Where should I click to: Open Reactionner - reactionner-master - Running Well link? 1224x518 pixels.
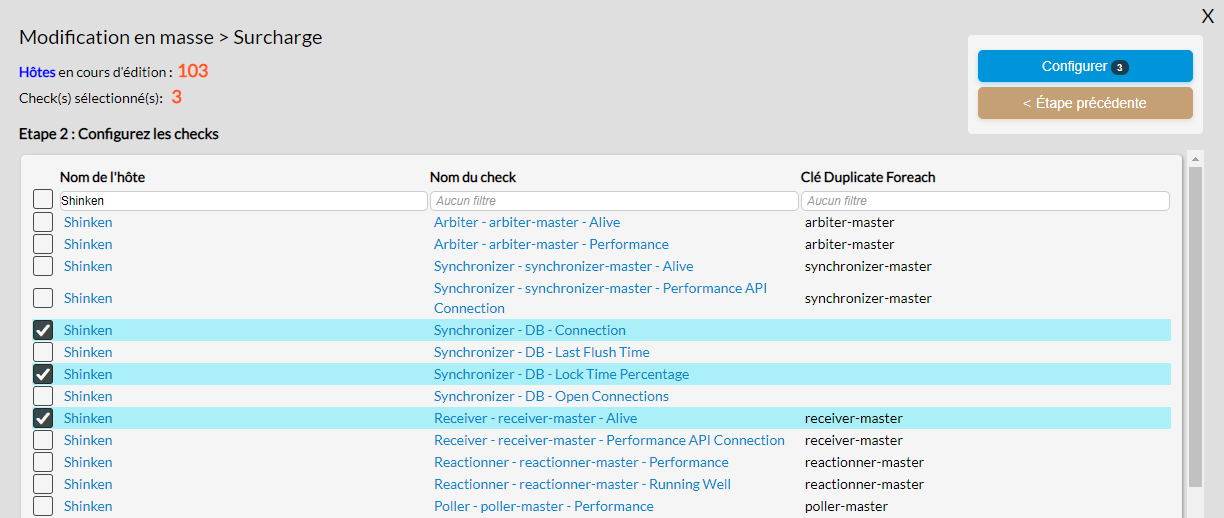582,484
